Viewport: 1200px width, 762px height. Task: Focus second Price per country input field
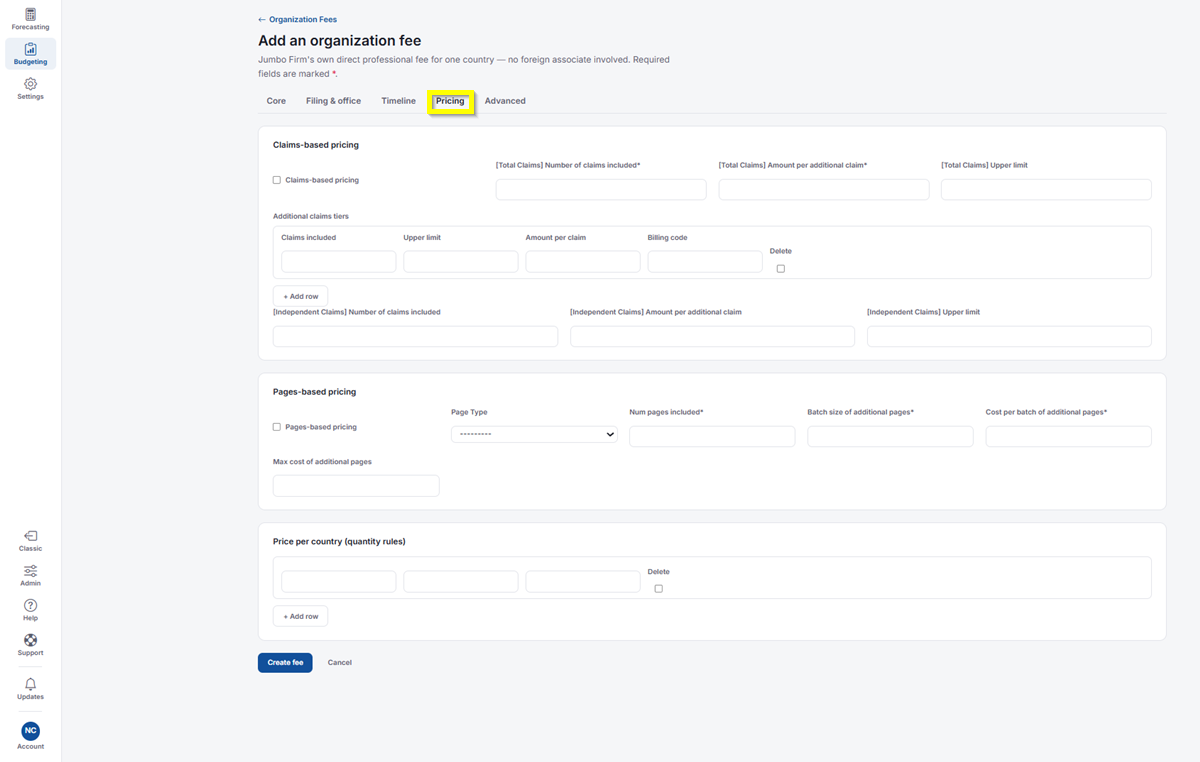tap(461, 581)
